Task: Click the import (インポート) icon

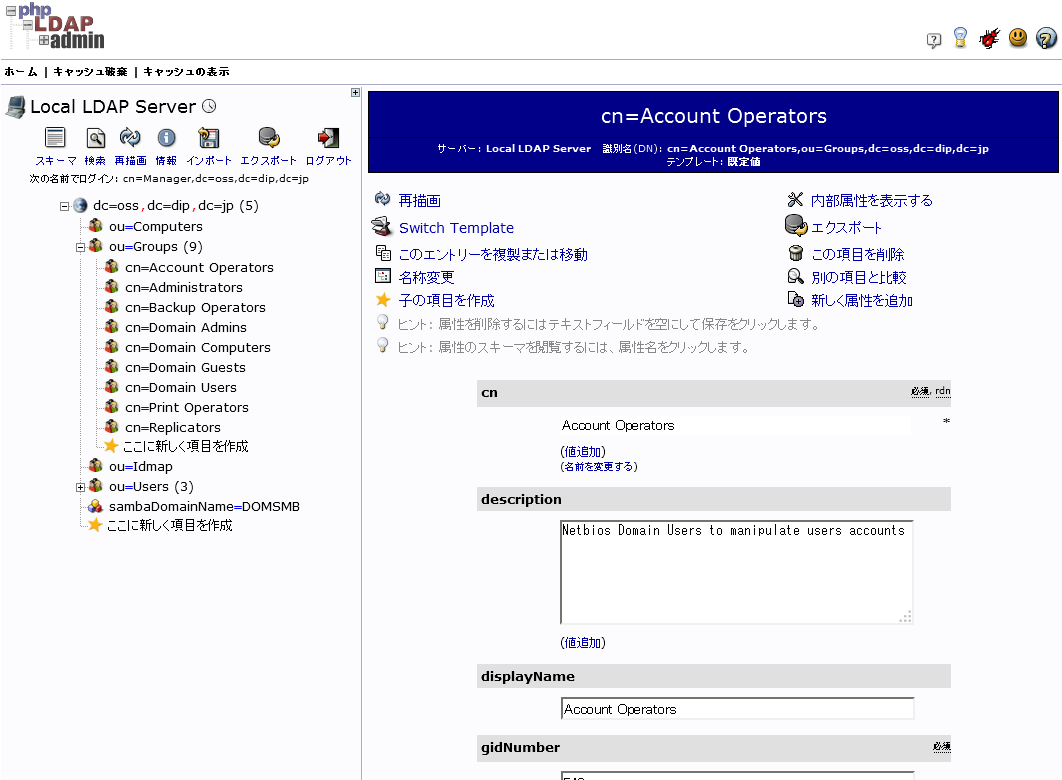Action: (209, 137)
